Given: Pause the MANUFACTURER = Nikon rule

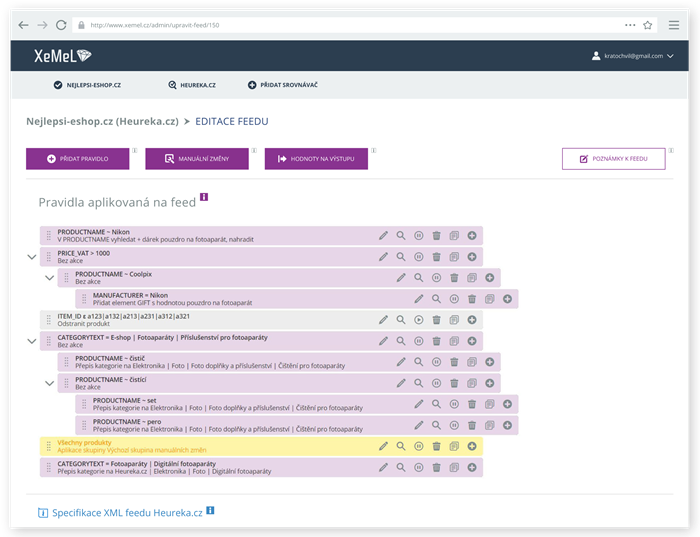Looking at the screenshot, I should (x=454, y=299).
